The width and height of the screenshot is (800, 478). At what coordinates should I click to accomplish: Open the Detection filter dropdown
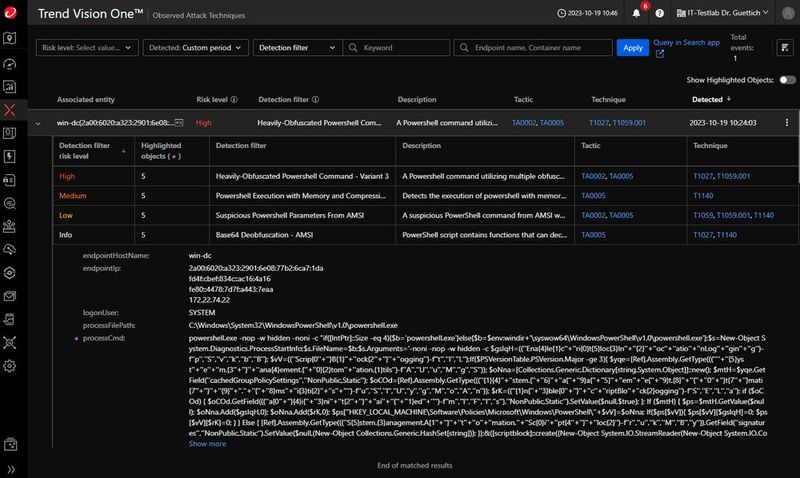point(297,47)
